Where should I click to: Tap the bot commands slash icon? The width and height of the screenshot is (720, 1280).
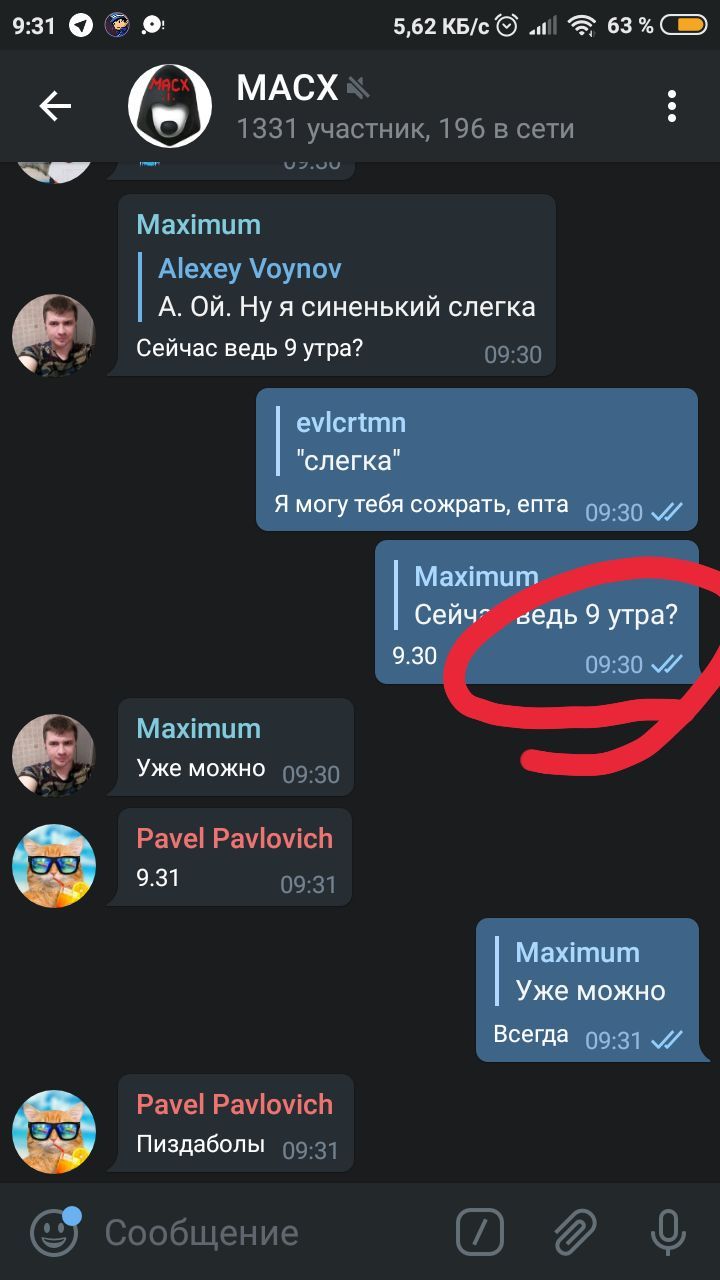click(x=480, y=1232)
